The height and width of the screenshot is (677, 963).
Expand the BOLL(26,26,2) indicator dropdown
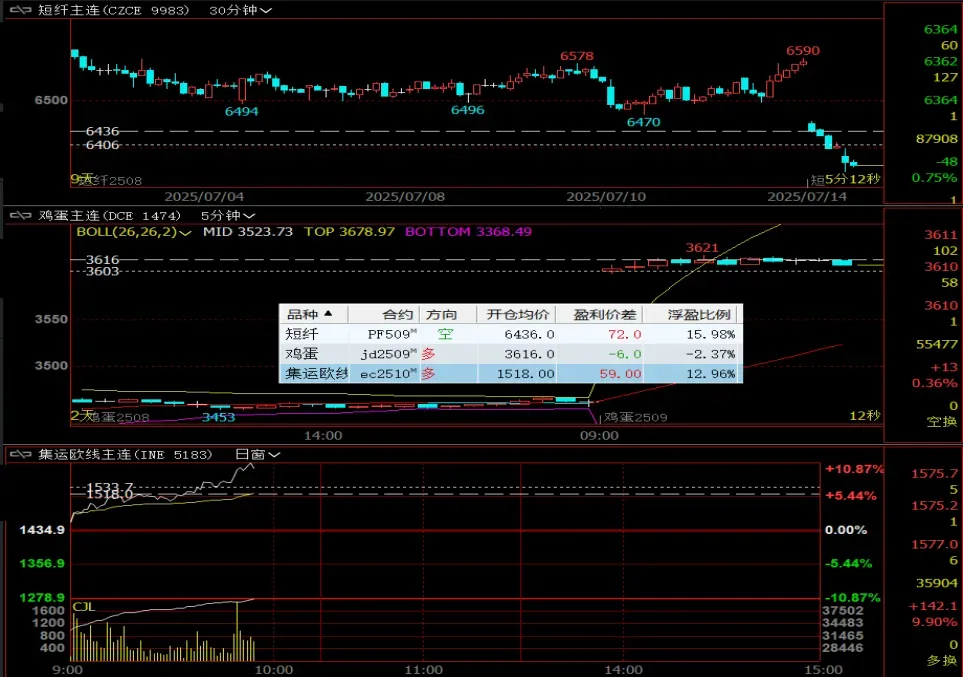(133, 232)
